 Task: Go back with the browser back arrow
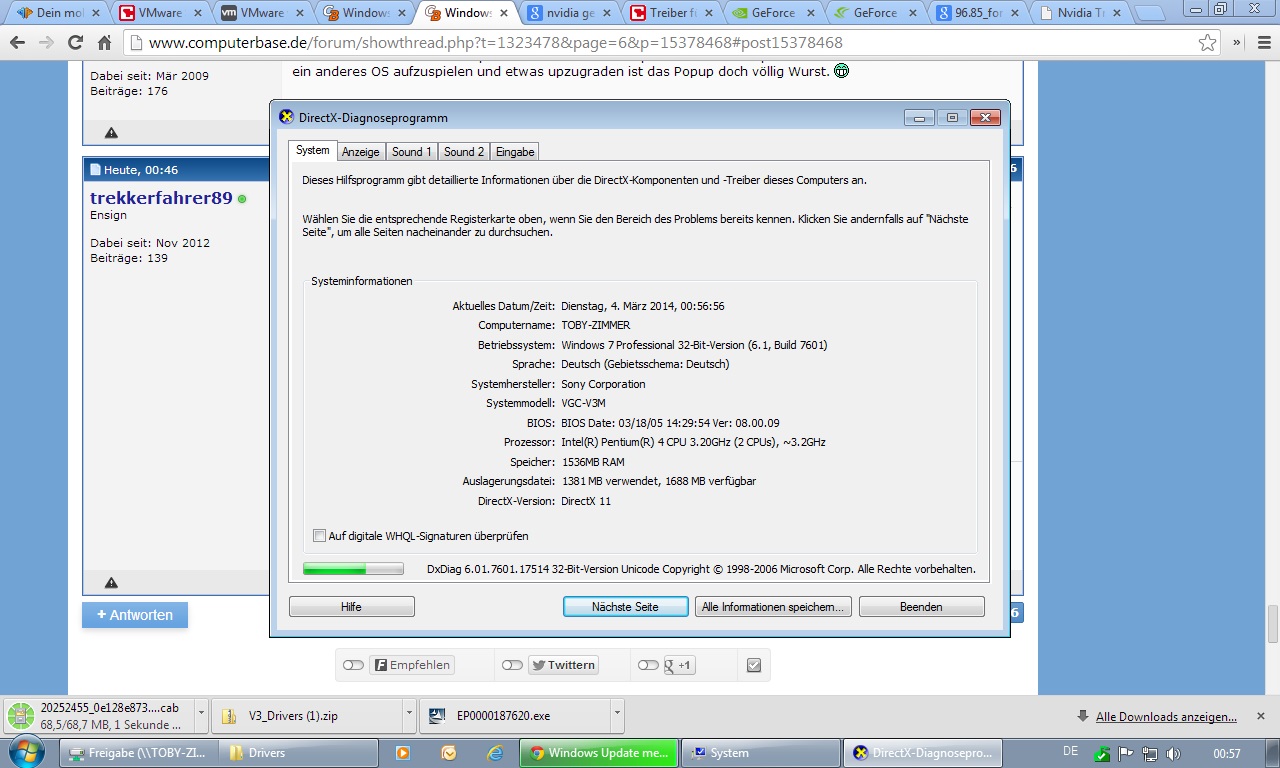pyautogui.click(x=17, y=43)
